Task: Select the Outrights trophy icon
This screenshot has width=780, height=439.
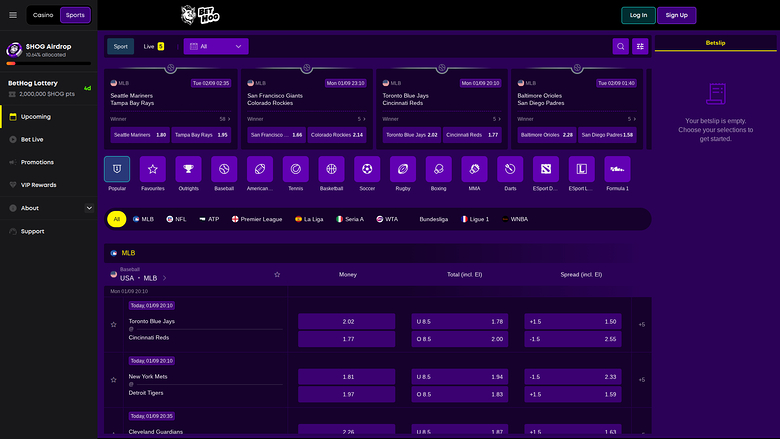Action: pyautogui.click(x=189, y=169)
